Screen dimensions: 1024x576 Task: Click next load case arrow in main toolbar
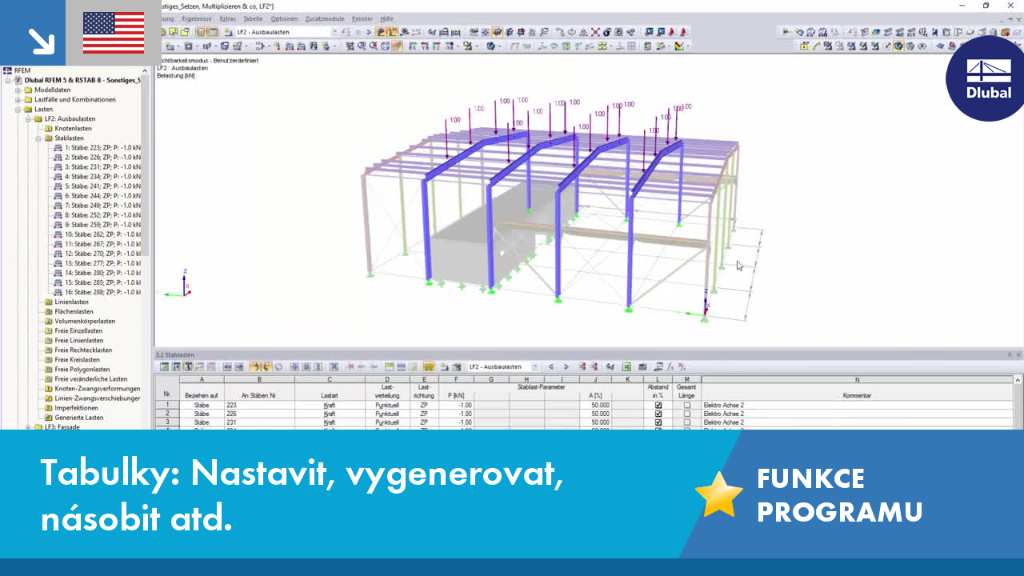368,32
